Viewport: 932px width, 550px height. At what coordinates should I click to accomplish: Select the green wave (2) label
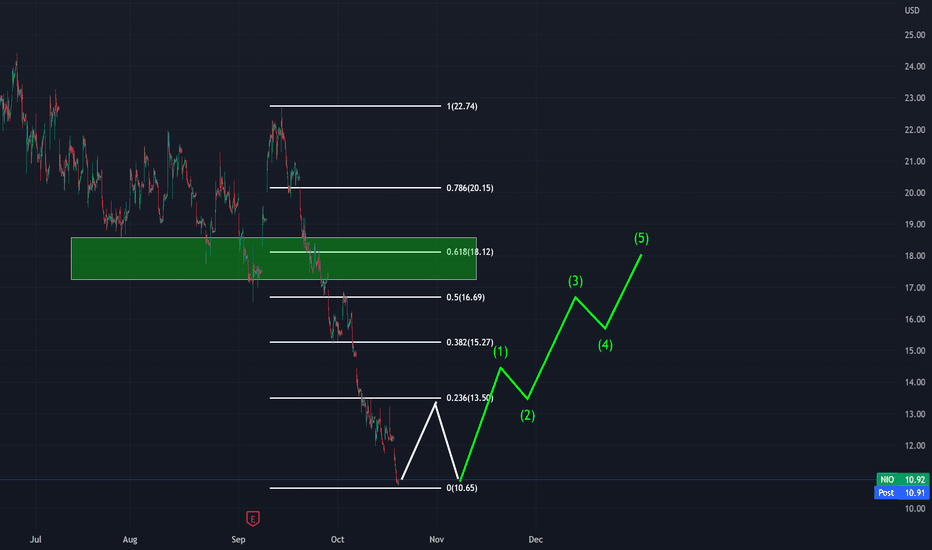click(x=527, y=416)
